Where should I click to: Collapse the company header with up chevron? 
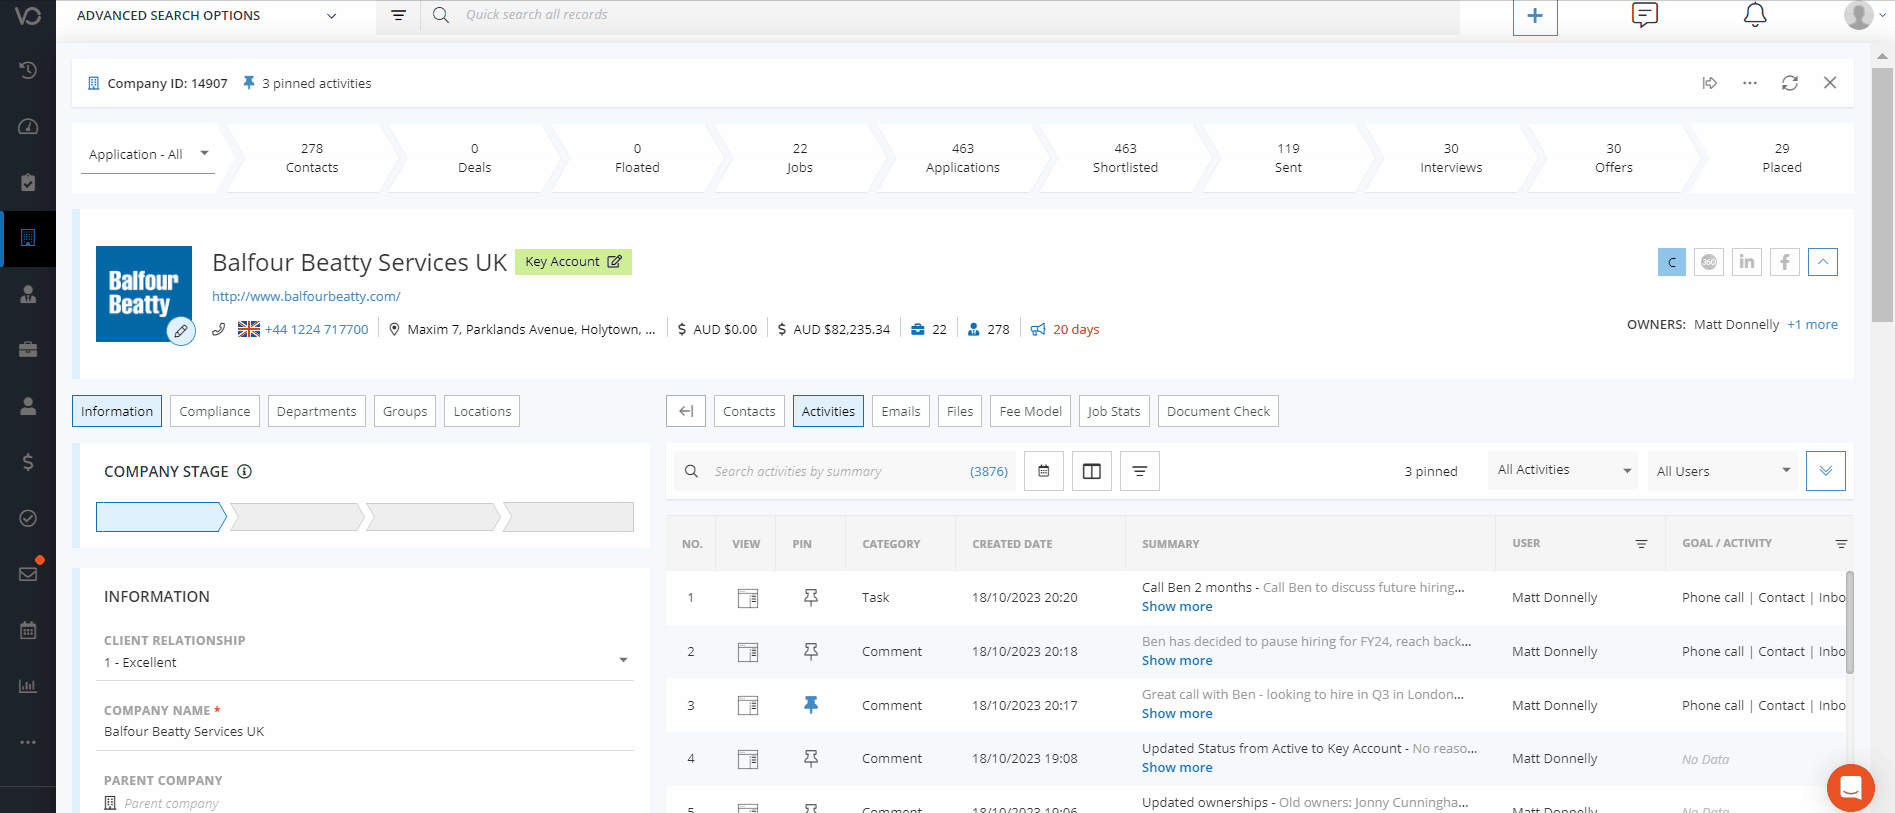coord(1823,262)
